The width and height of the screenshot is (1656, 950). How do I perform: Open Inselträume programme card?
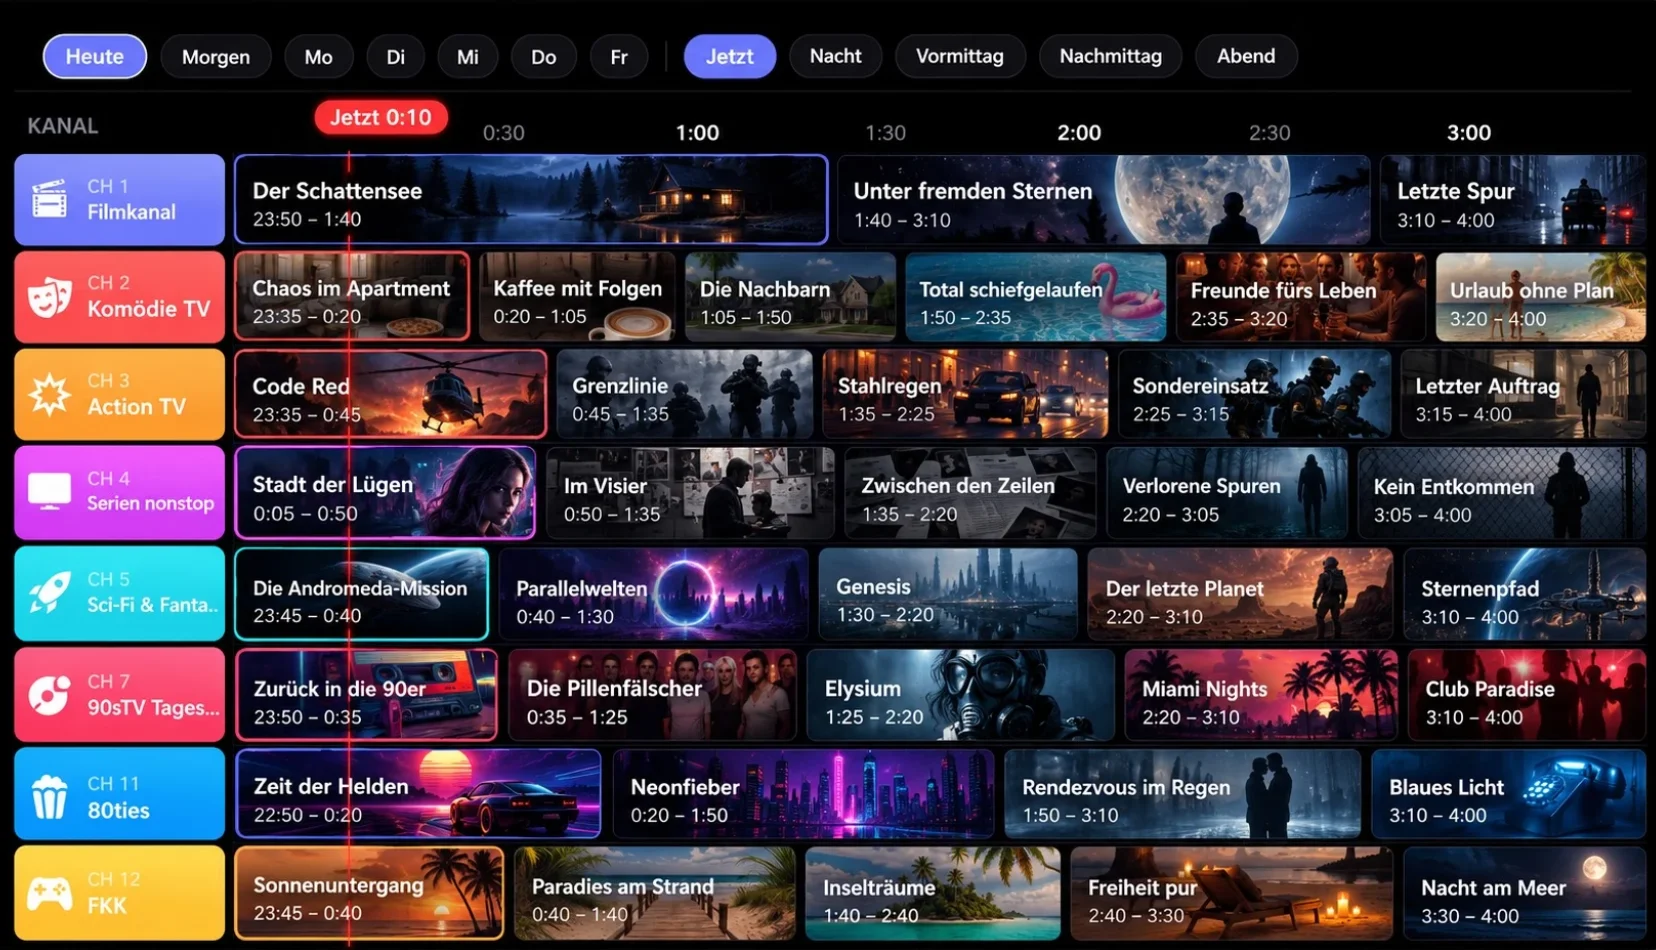pos(933,894)
